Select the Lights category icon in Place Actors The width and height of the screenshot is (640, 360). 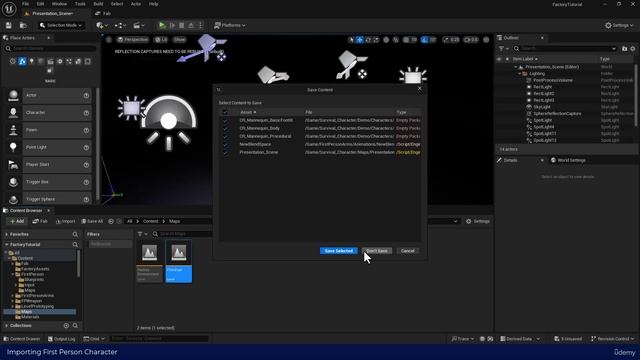(31, 61)
